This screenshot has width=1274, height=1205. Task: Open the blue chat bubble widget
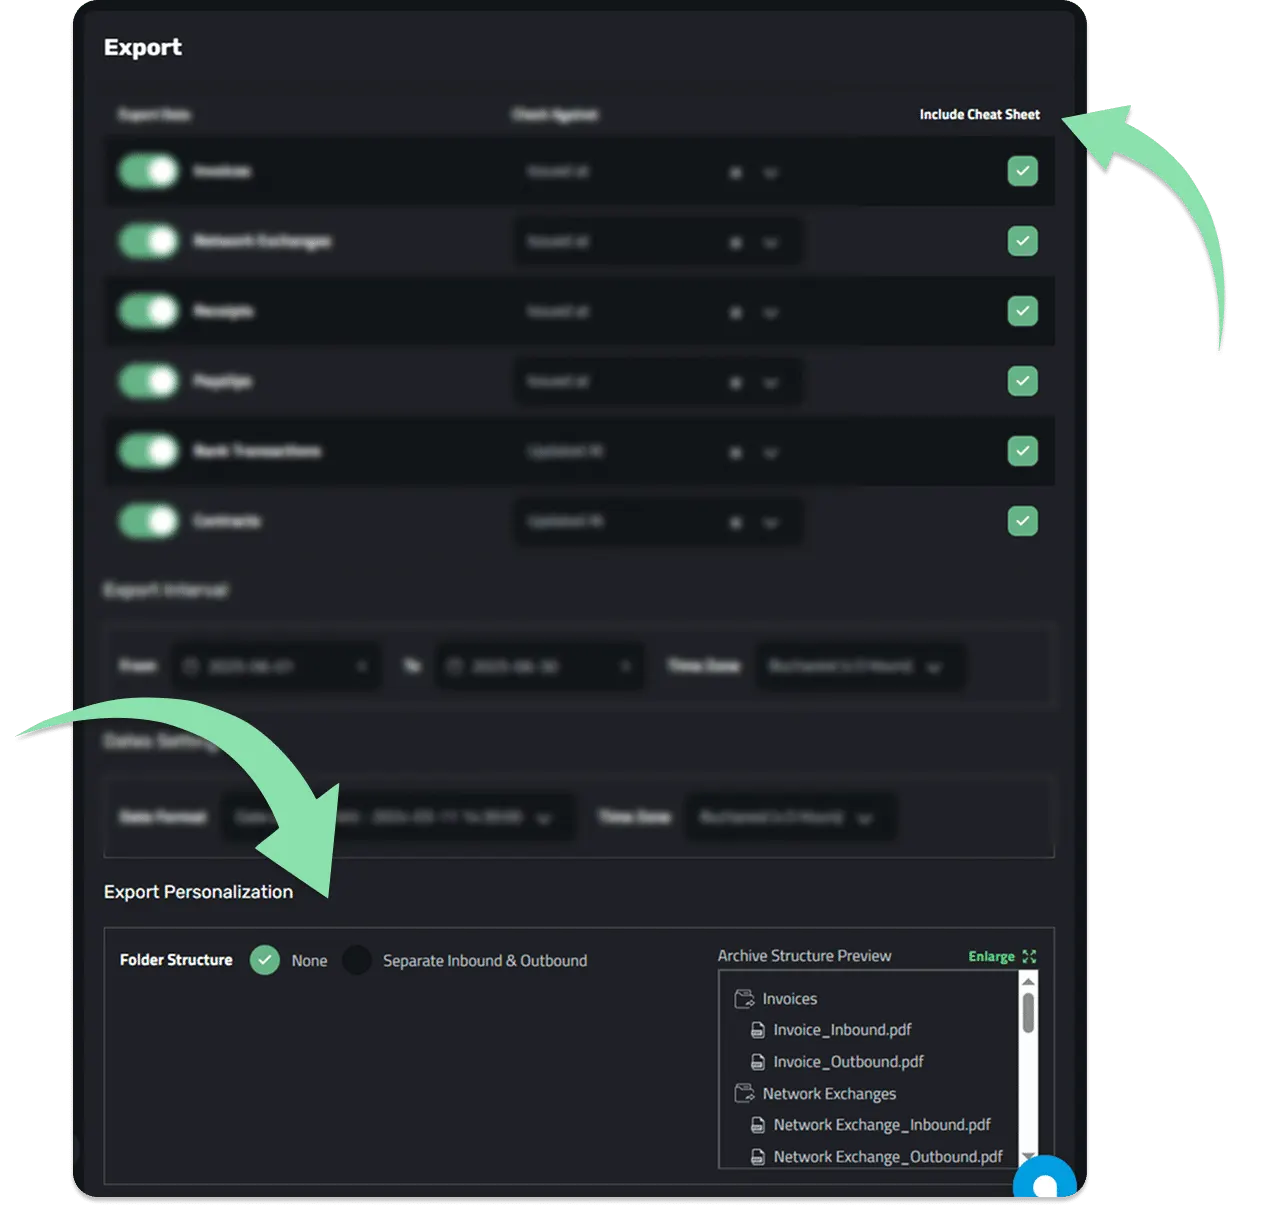[1044, 1180]
